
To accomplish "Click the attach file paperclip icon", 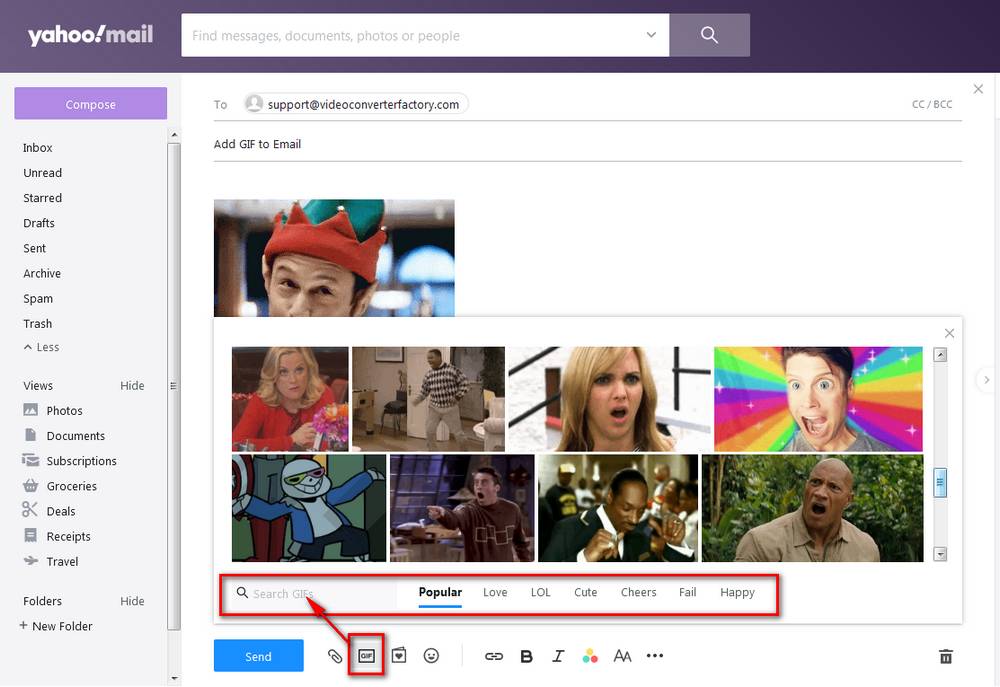I will [335, 656].
